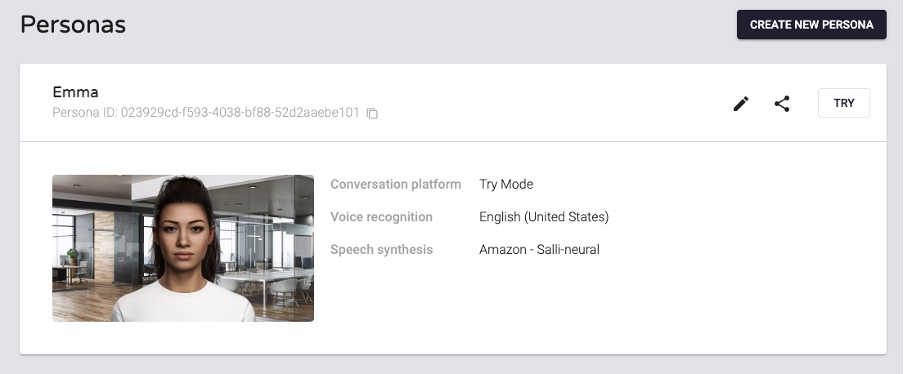This screenshot has width=904, height=374.
Task: Select the Emma persona name
Action: [x=76, y=92]
